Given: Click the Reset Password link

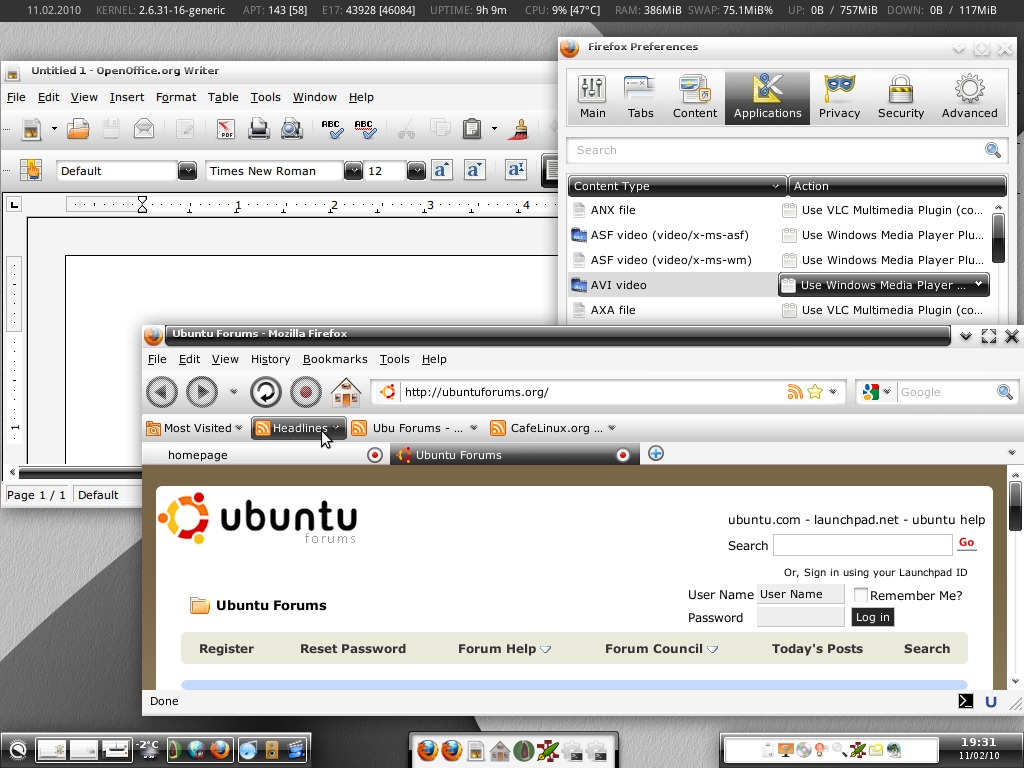Looking at the screenshot, I should [353, 648].
